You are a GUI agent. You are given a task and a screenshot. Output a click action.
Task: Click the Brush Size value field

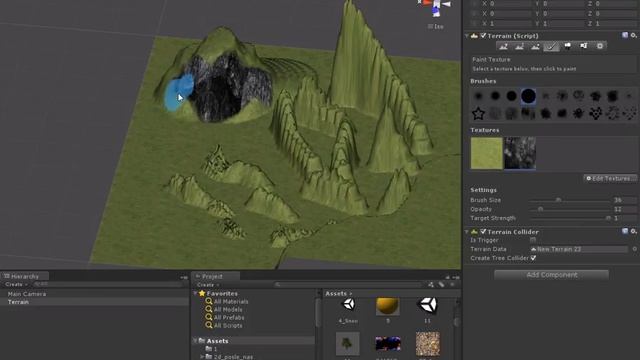(624, 200)
